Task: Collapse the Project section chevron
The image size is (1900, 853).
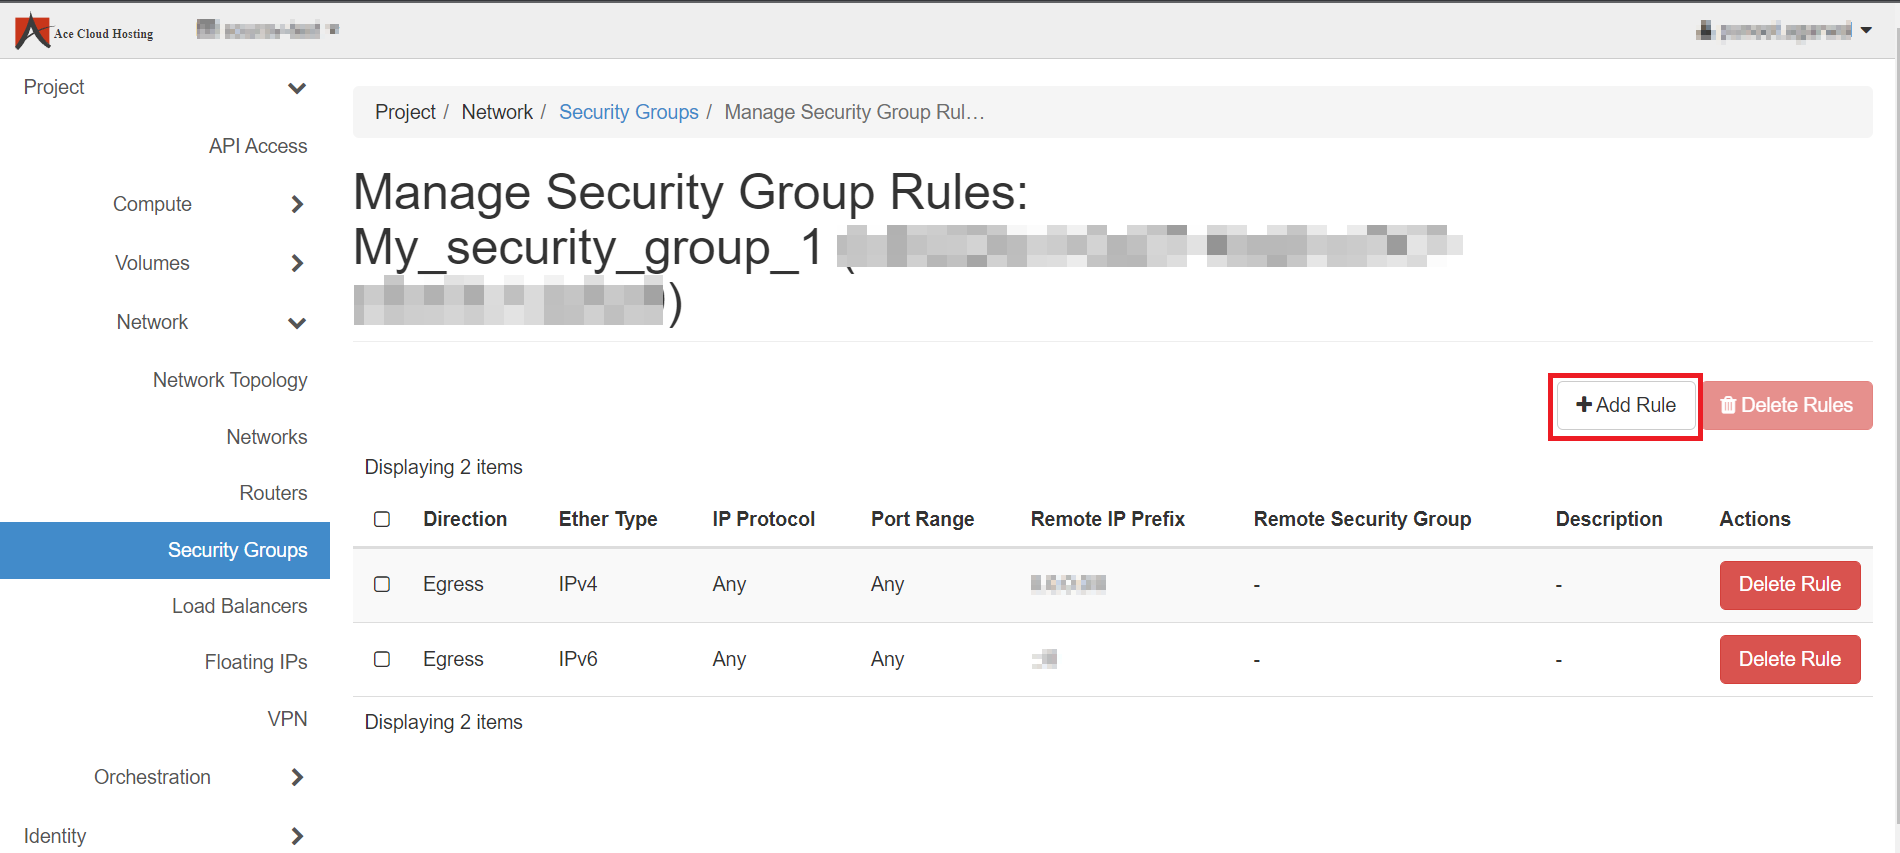Action: coord(297,88)
